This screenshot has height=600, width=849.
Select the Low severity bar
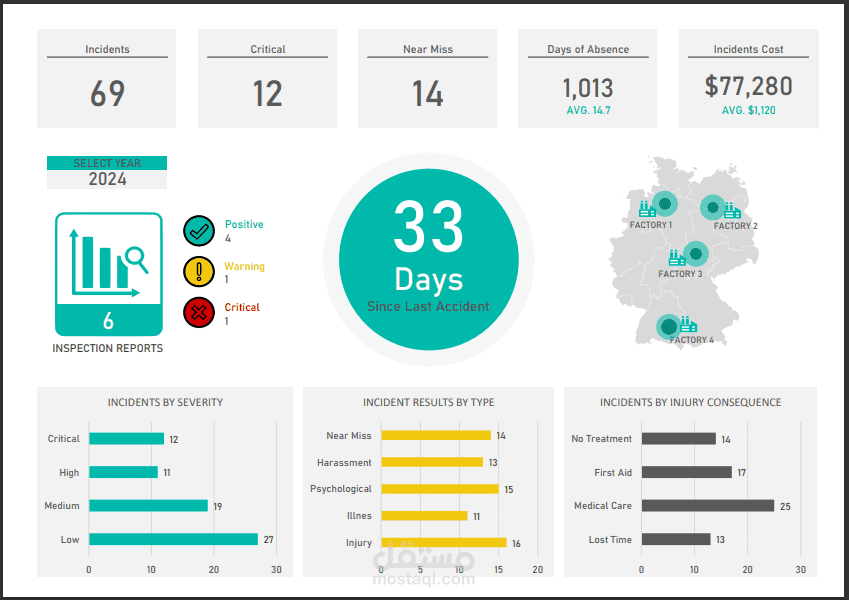click(173, 539)
